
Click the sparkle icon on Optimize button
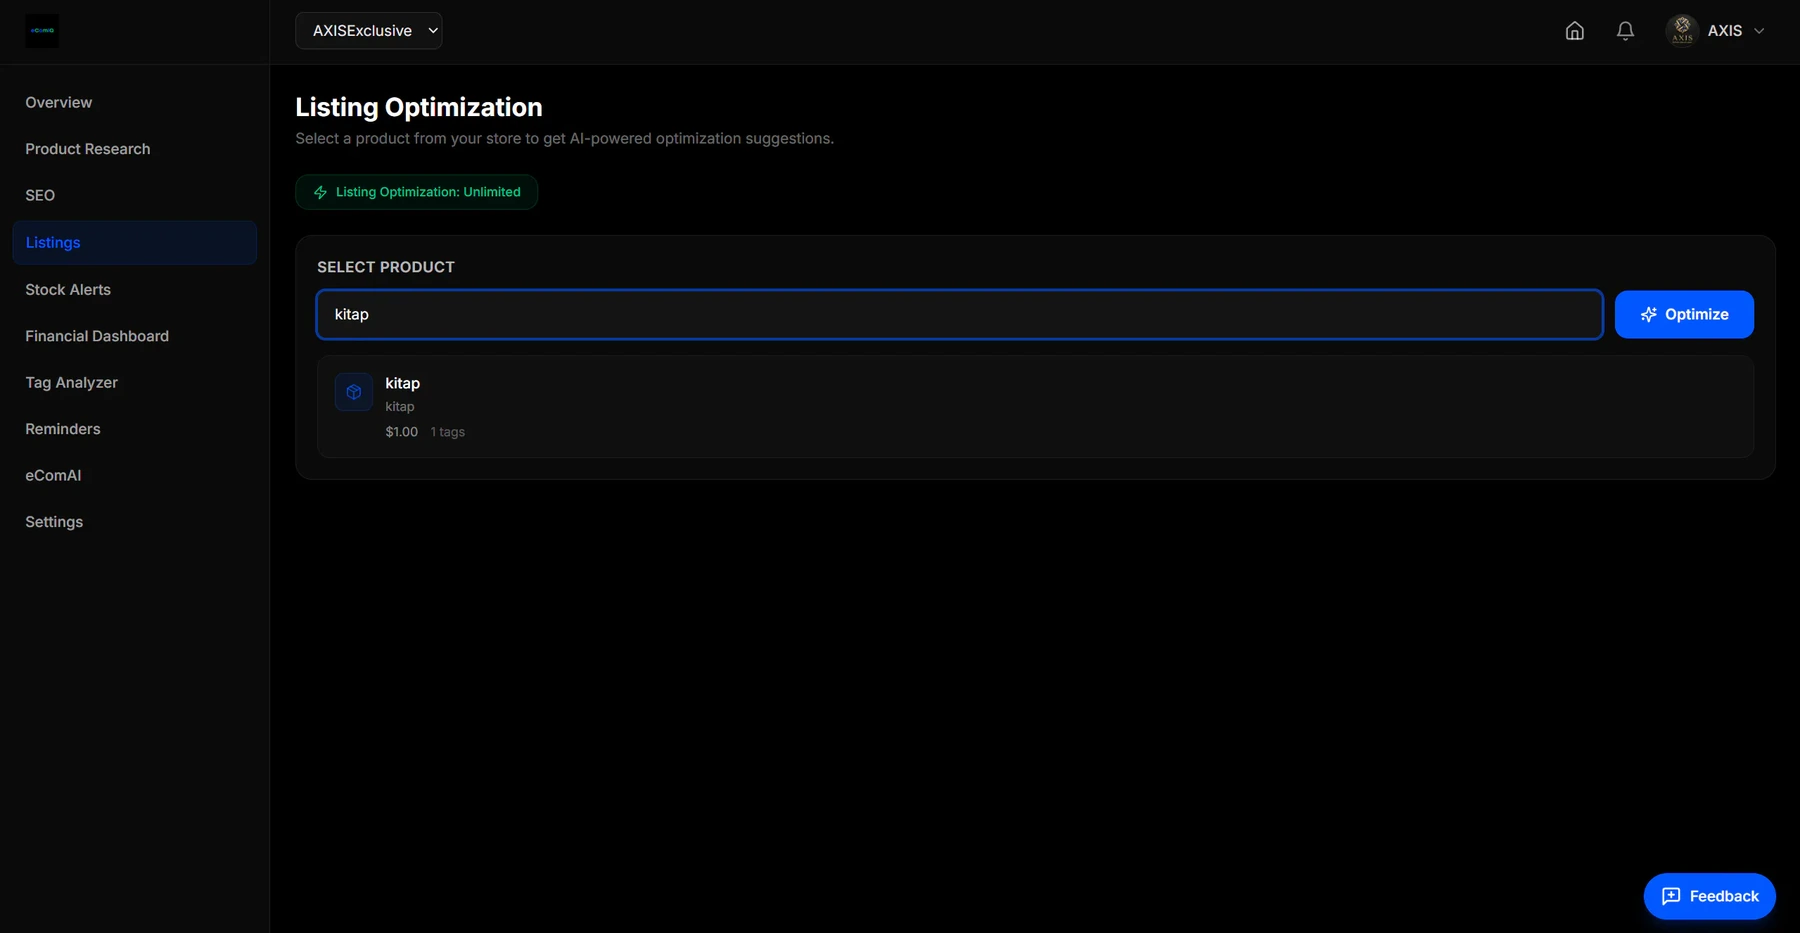[x=1648, y=314]
